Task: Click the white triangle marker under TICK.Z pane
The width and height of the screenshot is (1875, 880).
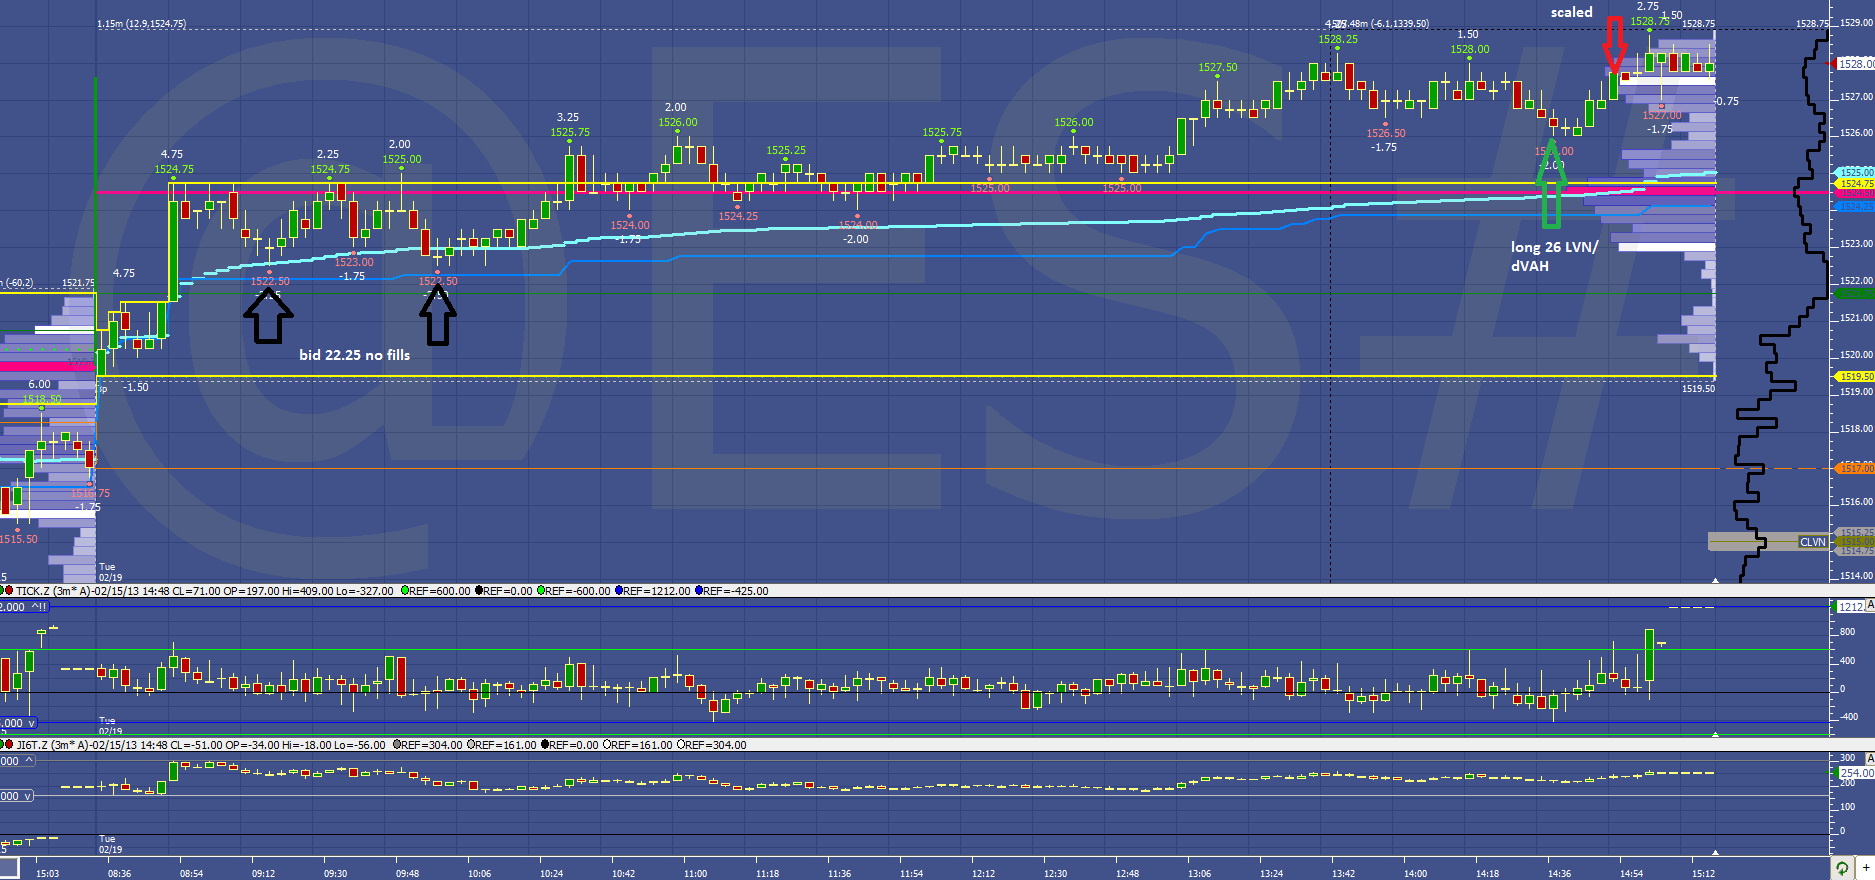Action: coord(1716,734)
